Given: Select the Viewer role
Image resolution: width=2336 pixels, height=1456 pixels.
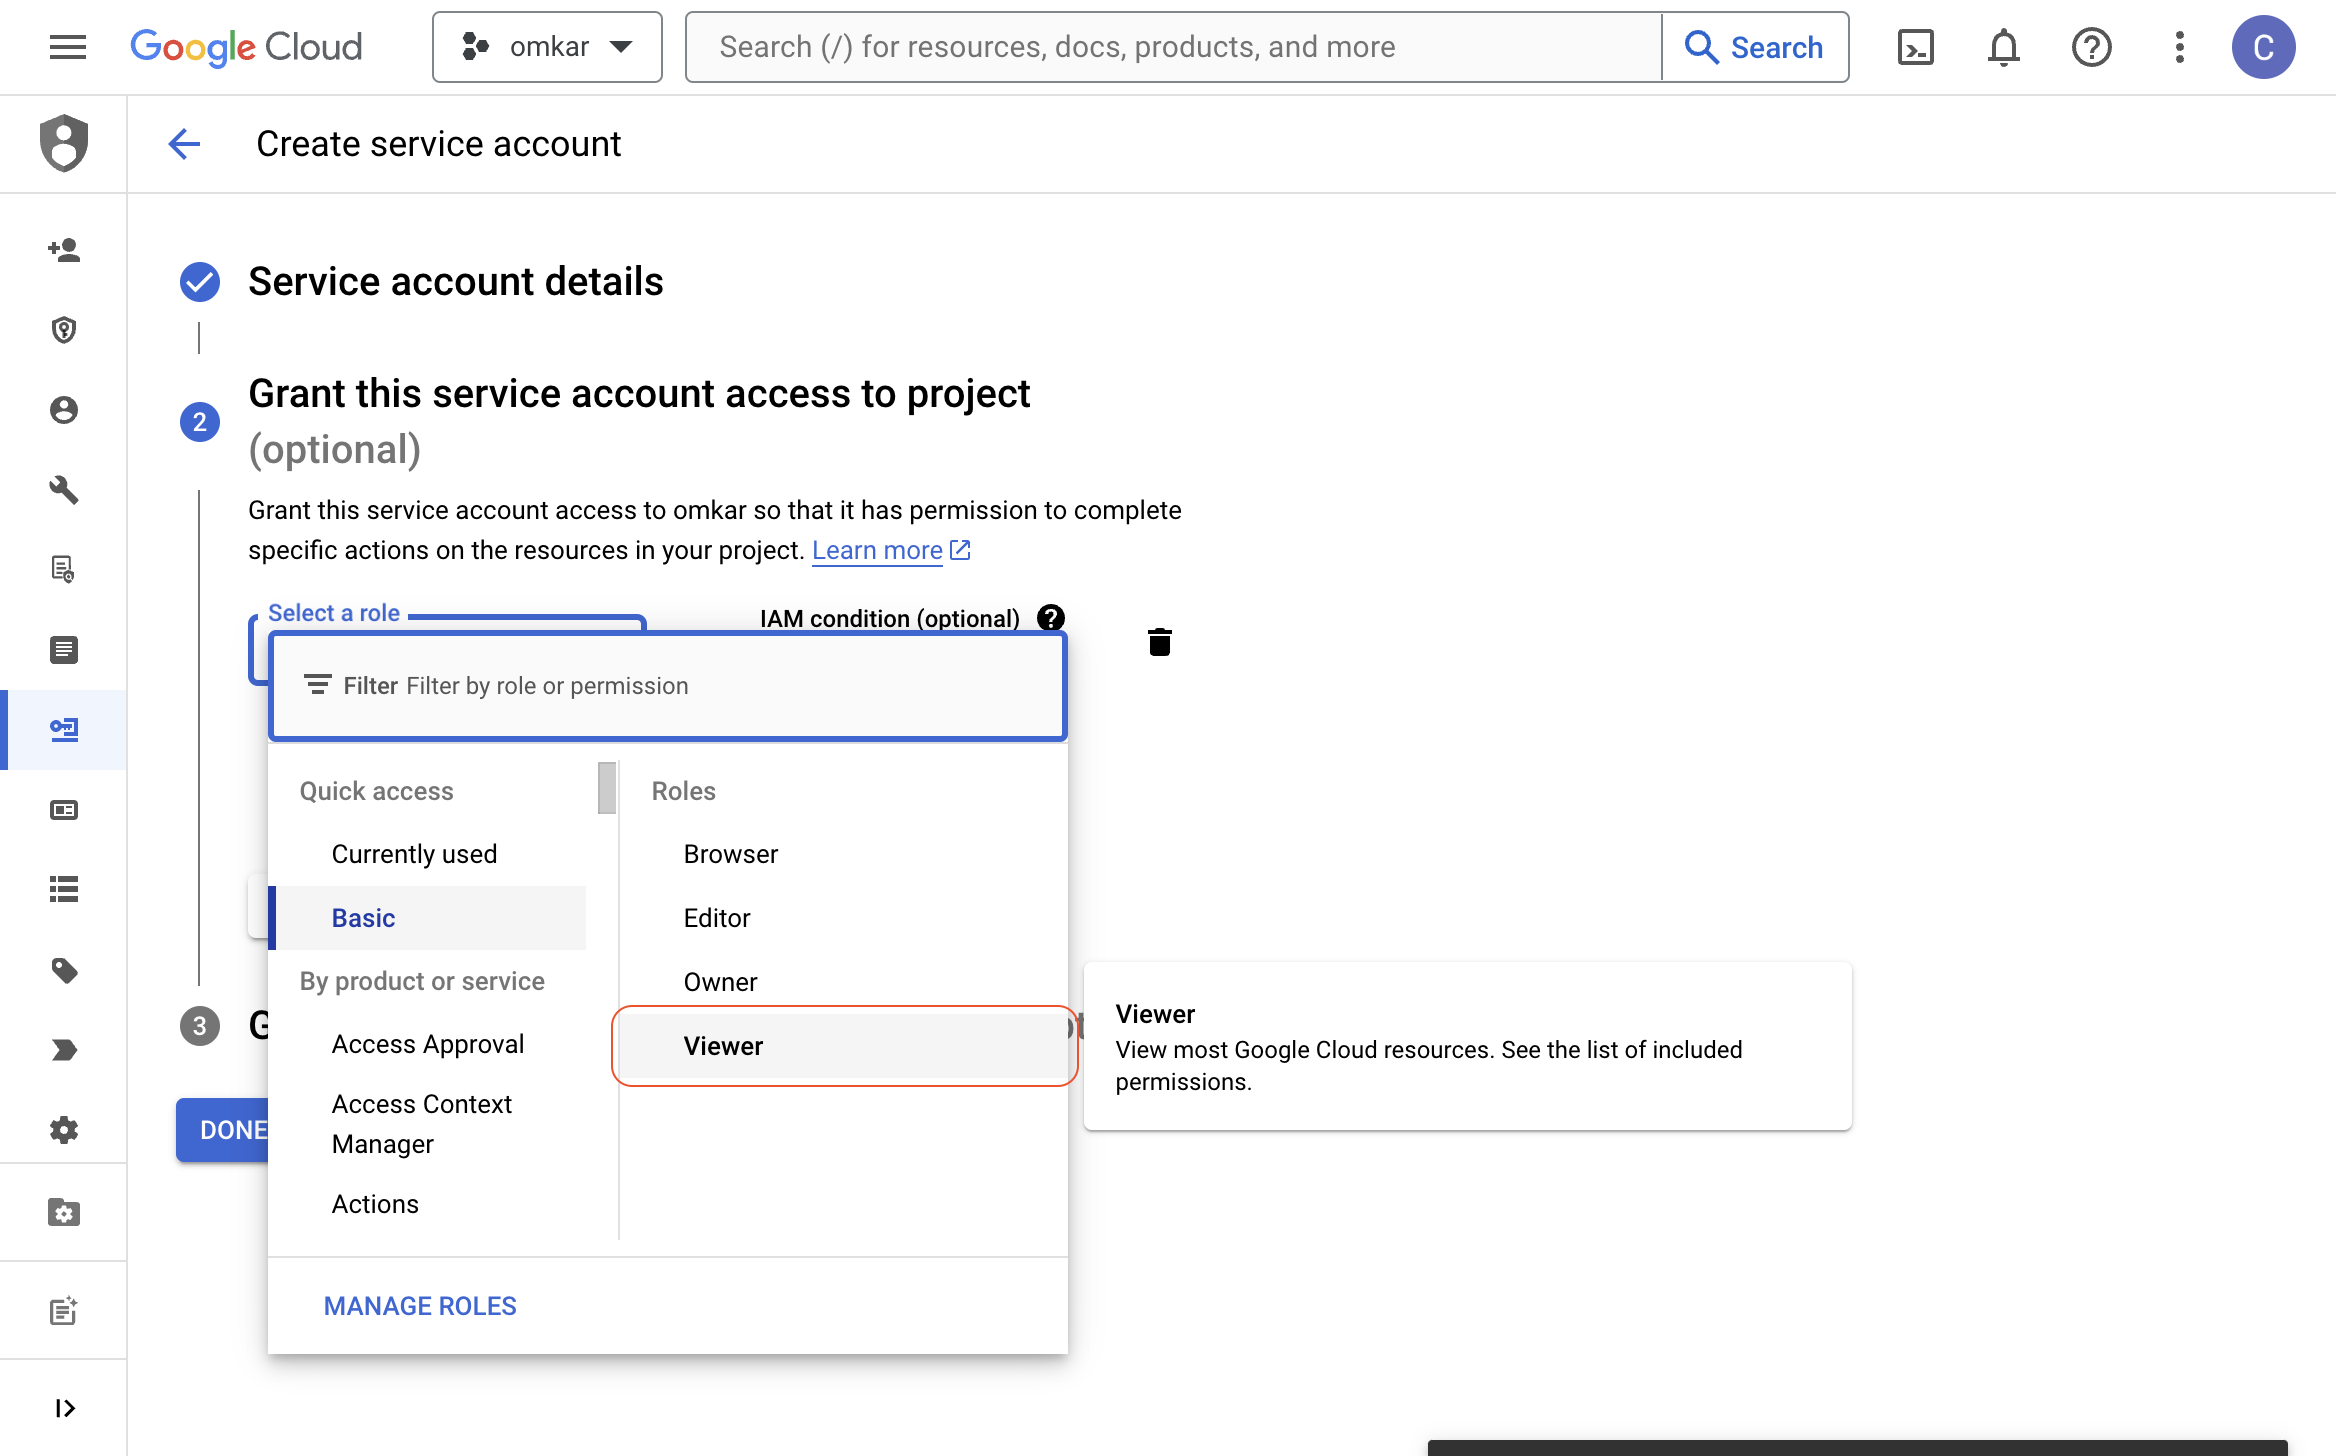Looking at the screenshot, I should (x=723, y=1046).
